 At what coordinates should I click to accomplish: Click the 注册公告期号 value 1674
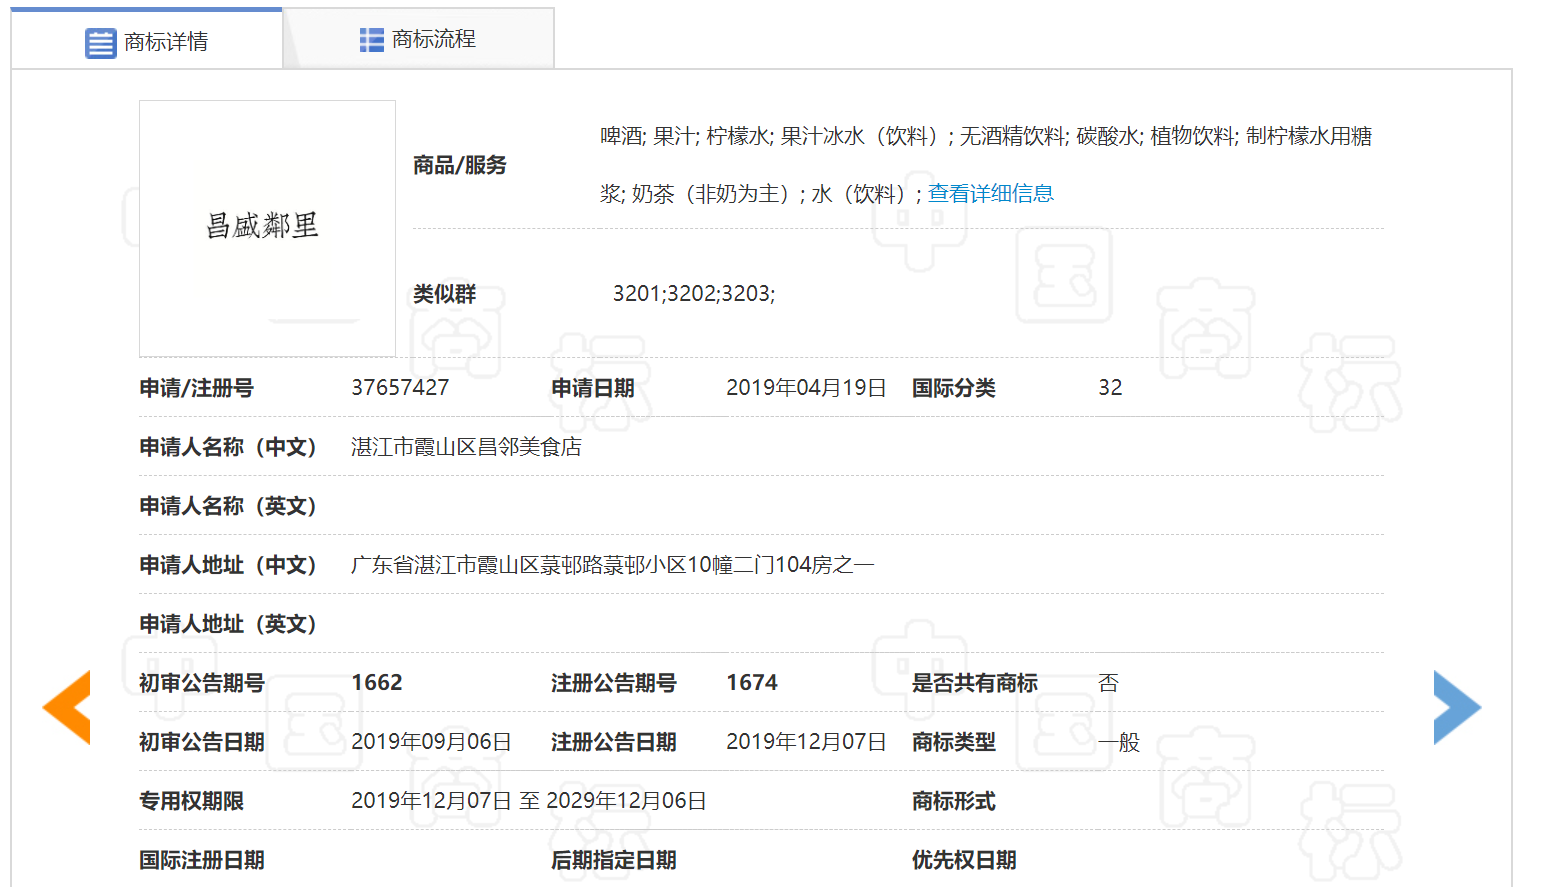click(x=753, y=682)
